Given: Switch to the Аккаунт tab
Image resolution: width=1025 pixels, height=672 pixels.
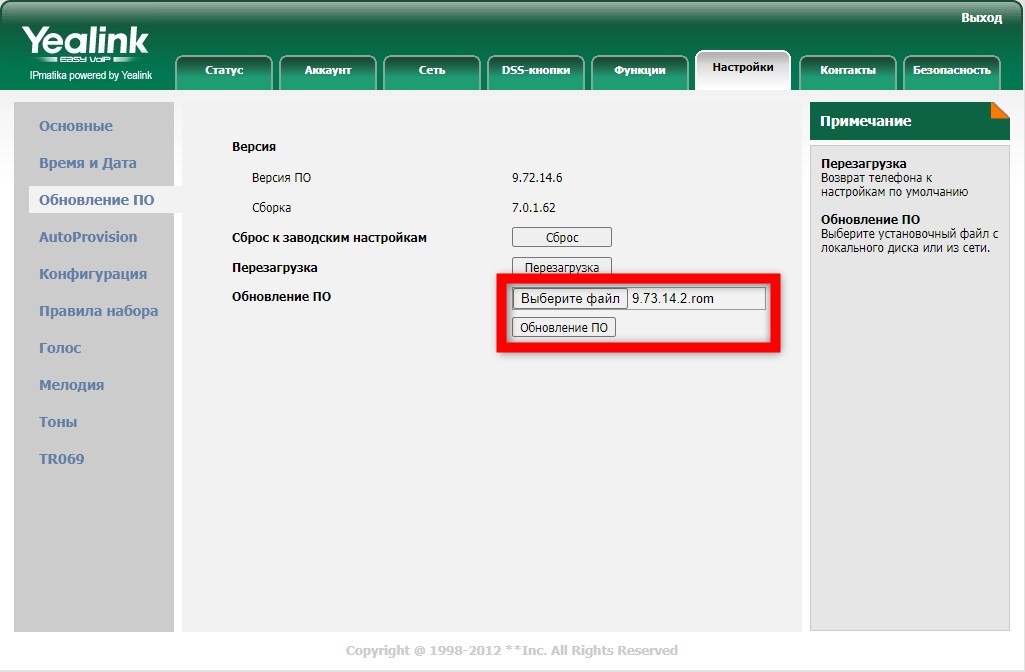Looking at the screenshot, I should click(328, 71).
